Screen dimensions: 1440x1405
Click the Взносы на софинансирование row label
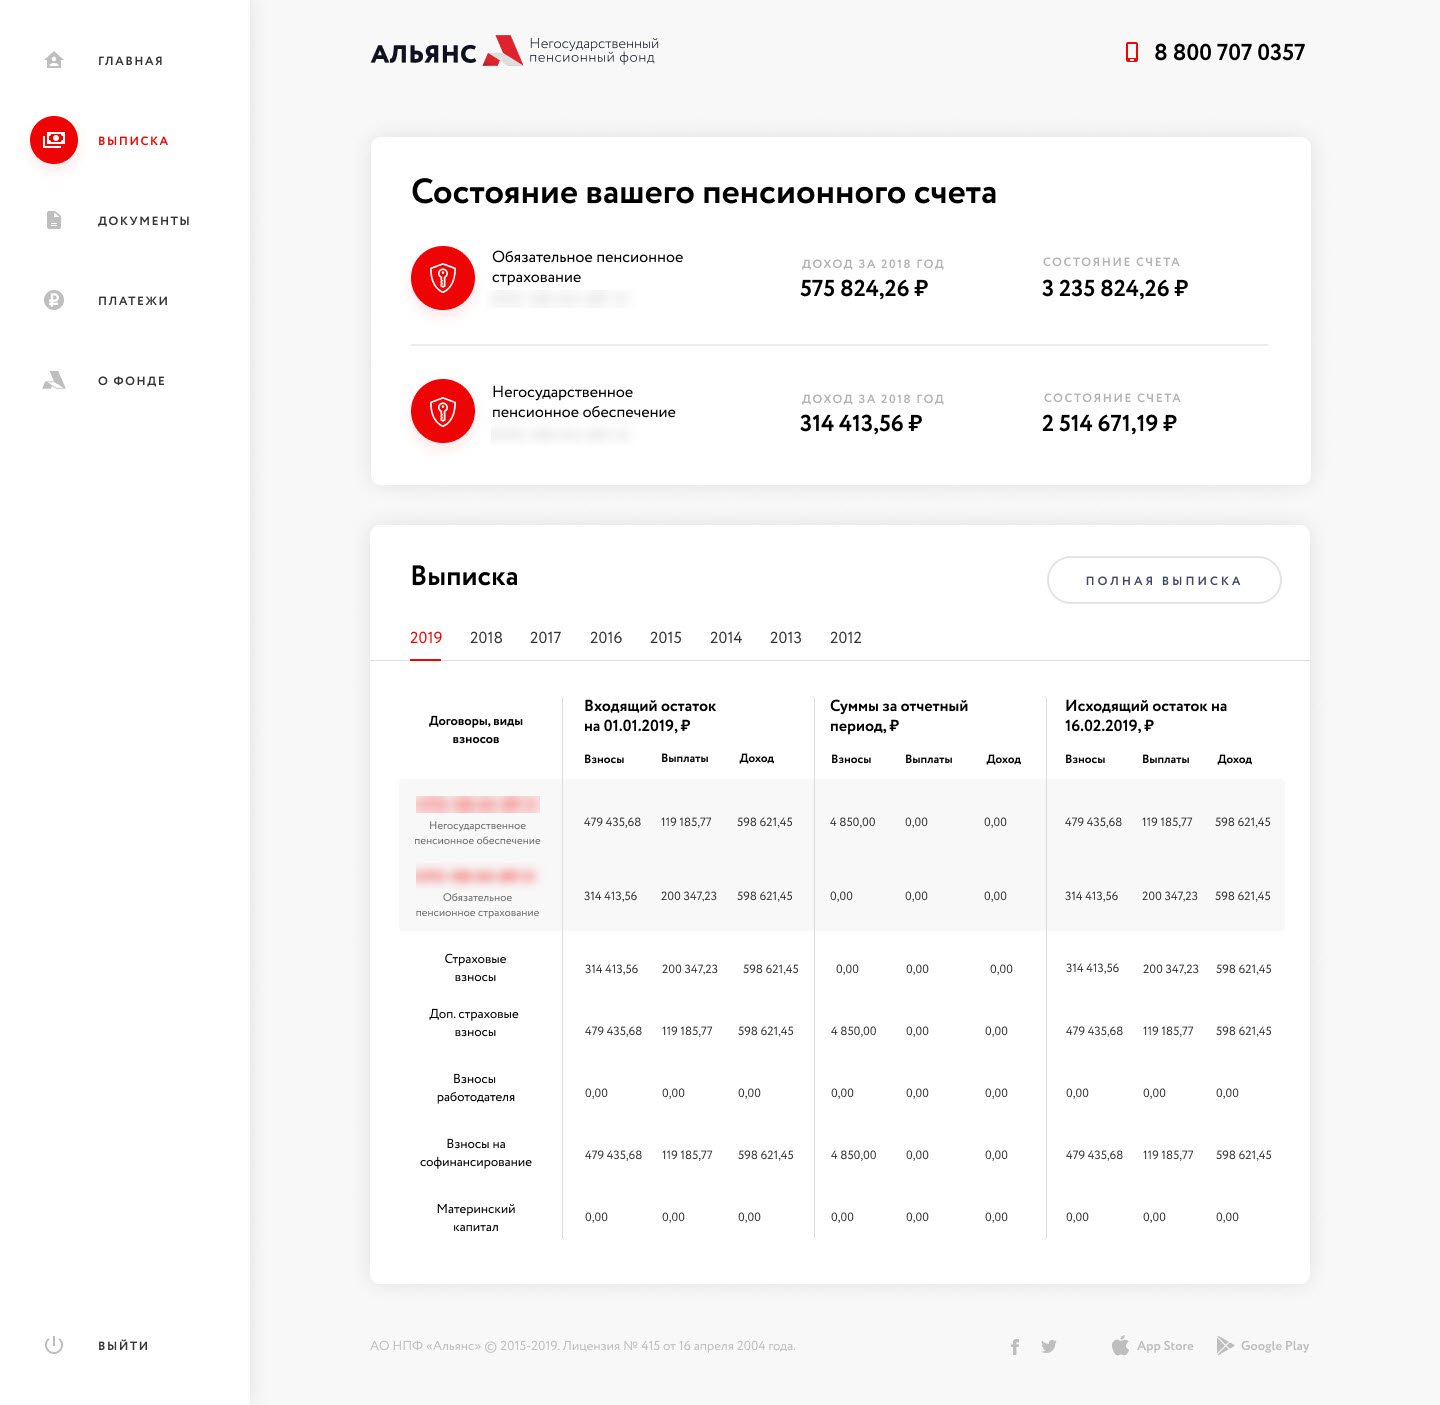point(476,1153)
